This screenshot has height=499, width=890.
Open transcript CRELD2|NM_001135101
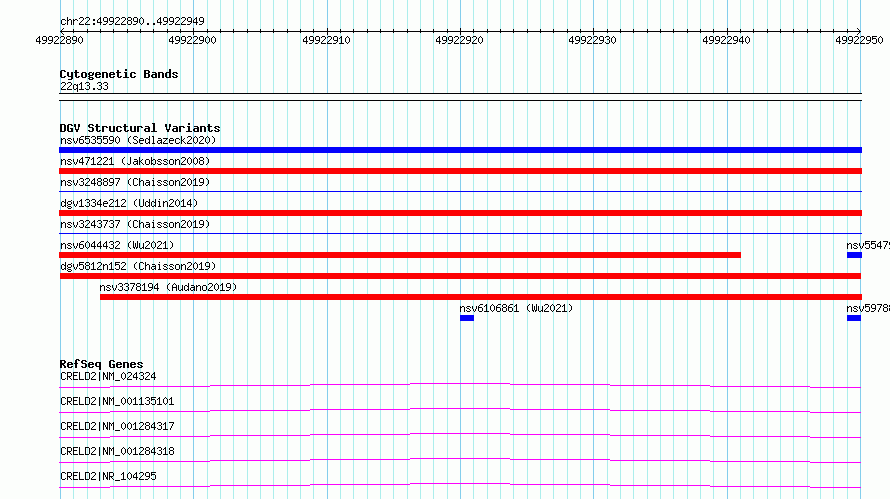(x=117, y=401)
